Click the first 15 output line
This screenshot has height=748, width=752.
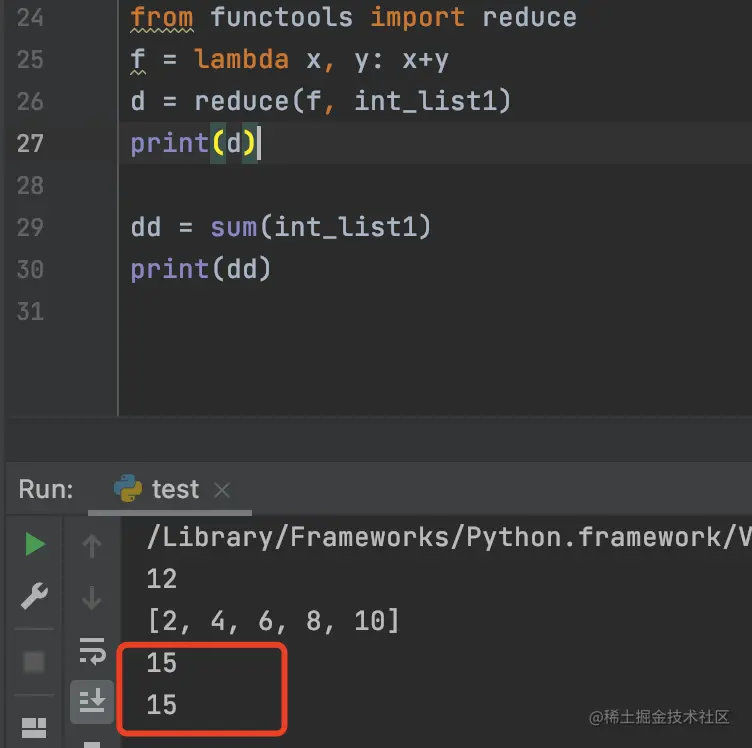point(162,663)
